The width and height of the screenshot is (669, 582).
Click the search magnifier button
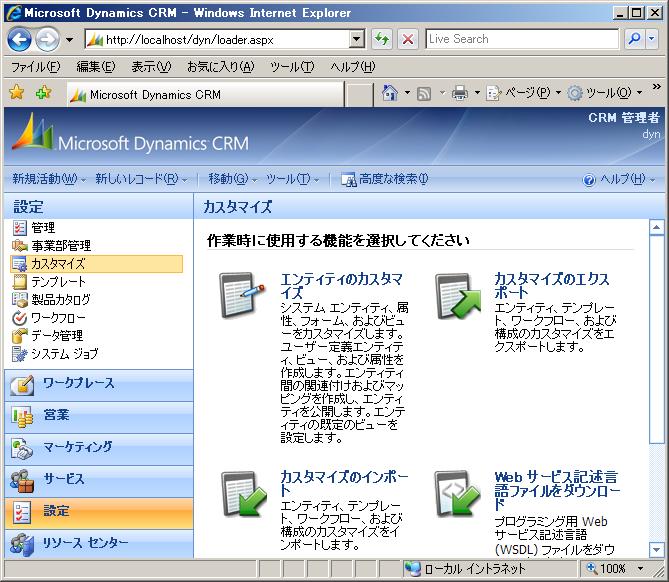pyautogui.click(x=634, y=39)
